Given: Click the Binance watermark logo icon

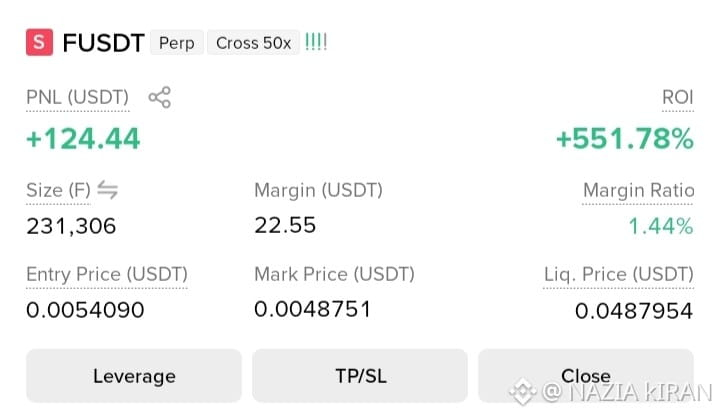Looking at the screenshot, I should click(523, 392).
